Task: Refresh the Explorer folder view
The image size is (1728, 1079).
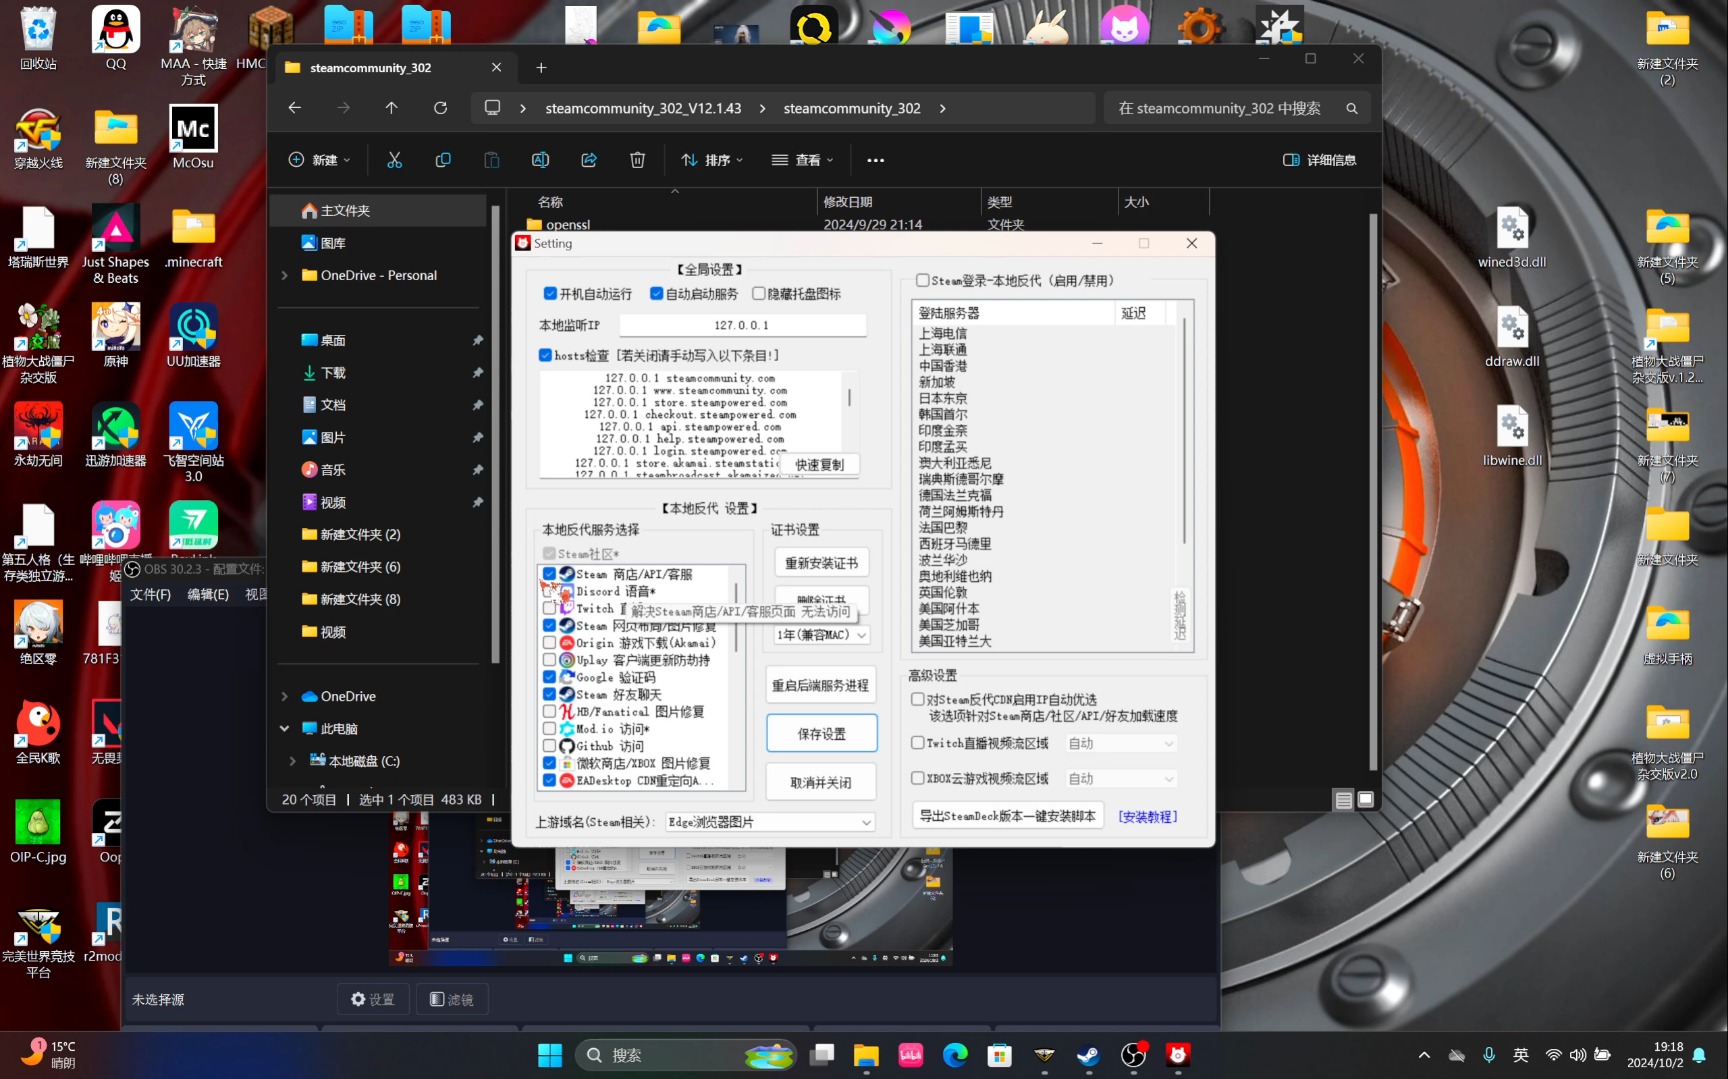Action: point(440,108)
